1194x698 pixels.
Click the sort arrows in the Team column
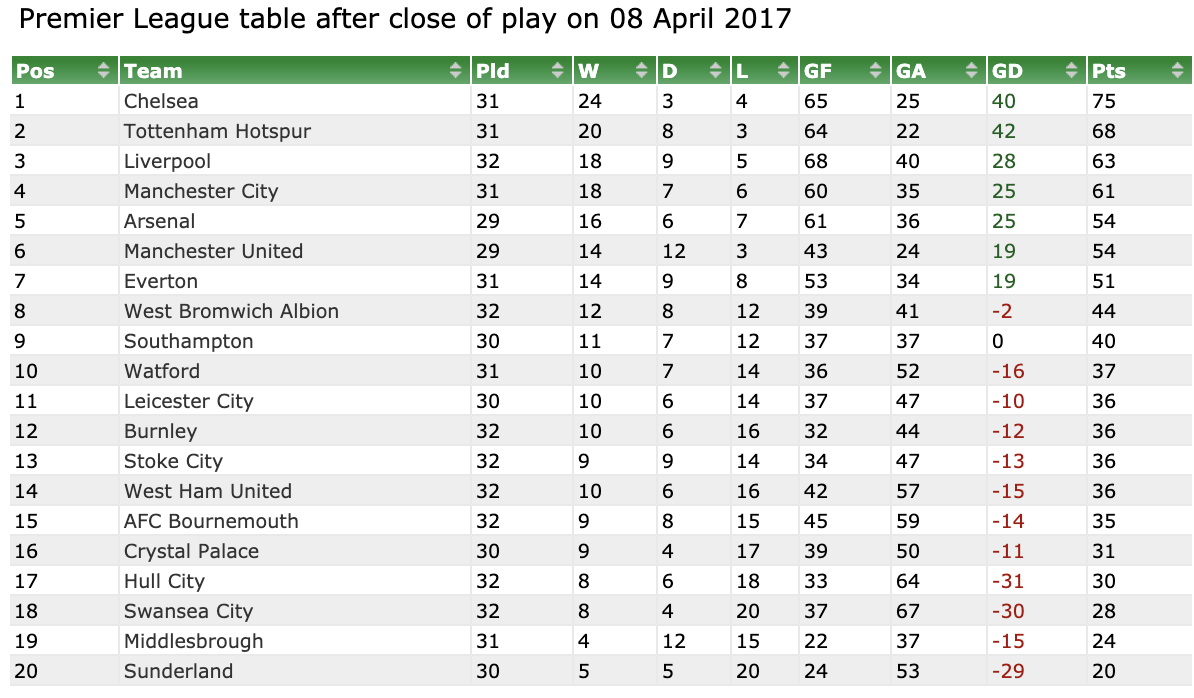(x=457, y=71)
